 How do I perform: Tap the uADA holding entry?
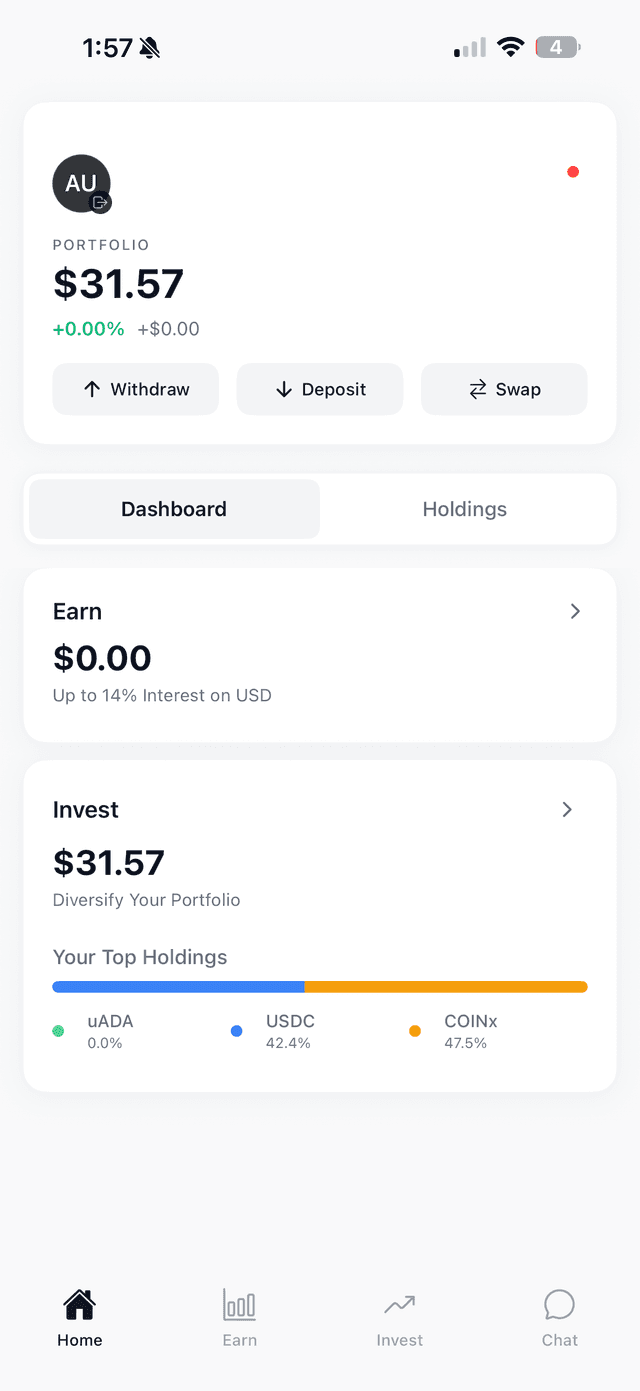(x=110, y=1031)
